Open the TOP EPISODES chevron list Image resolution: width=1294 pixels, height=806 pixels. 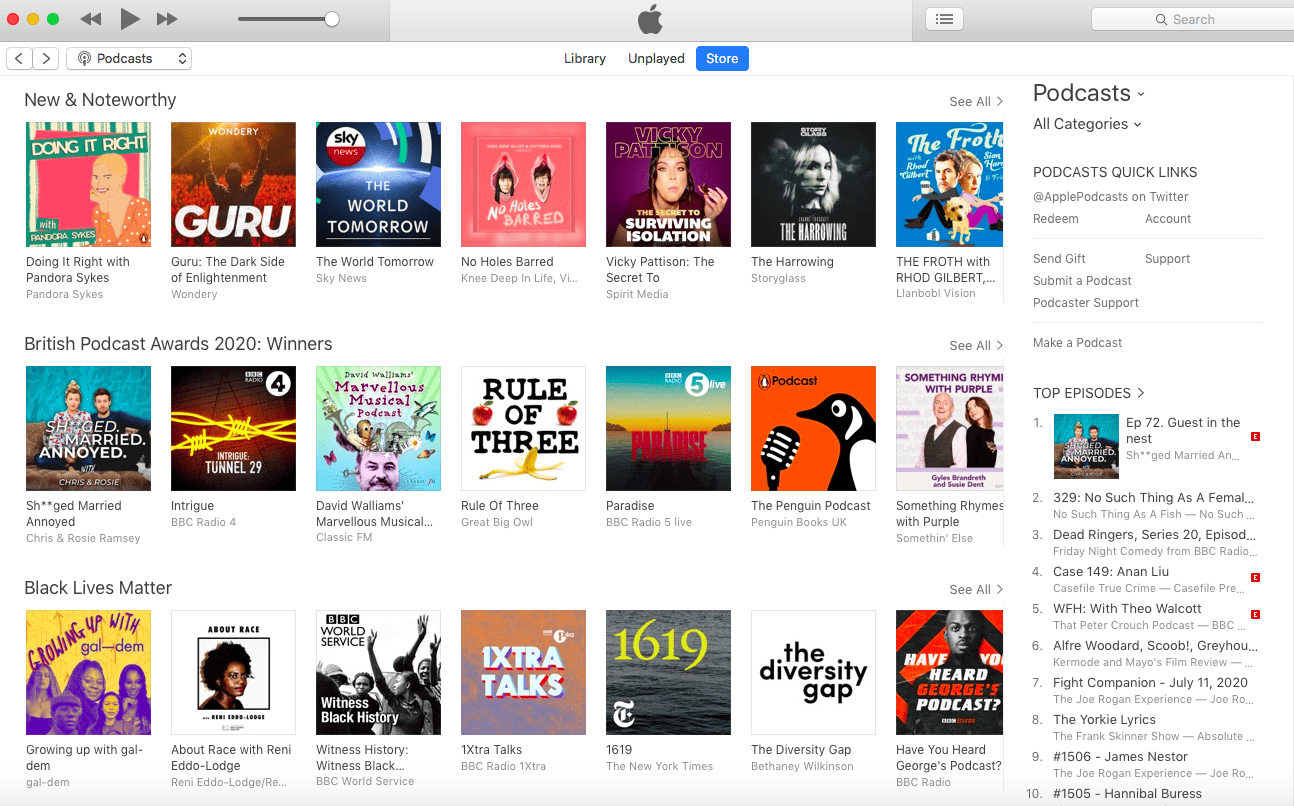(1089, 393)
